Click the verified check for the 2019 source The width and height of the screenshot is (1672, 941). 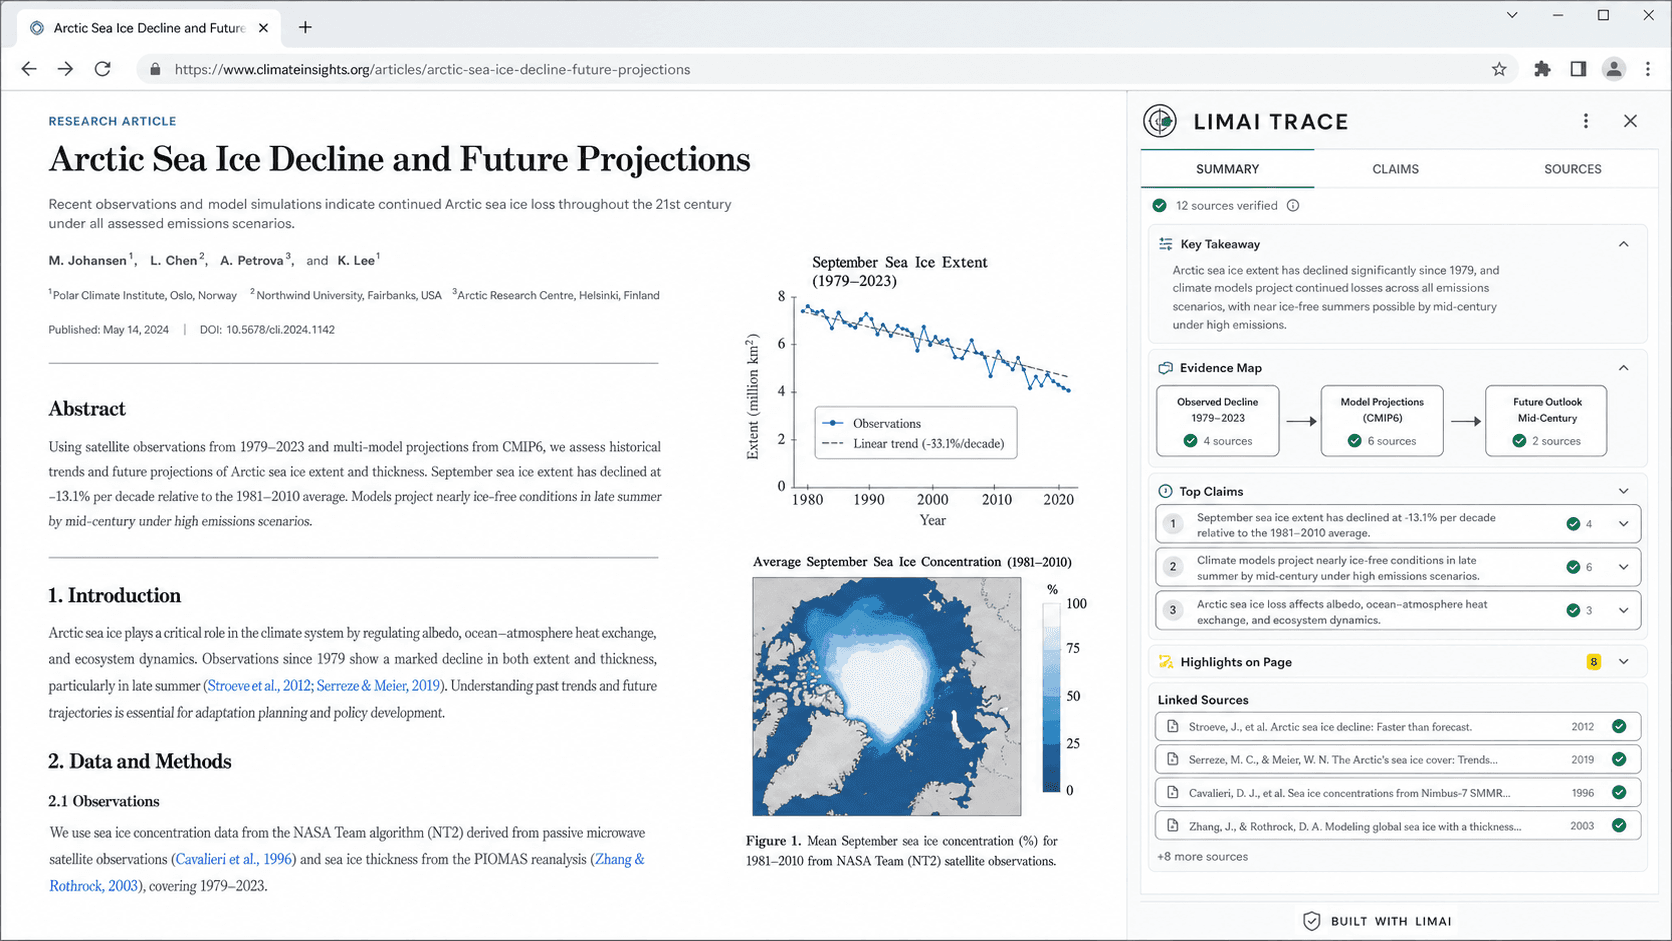1619,760
